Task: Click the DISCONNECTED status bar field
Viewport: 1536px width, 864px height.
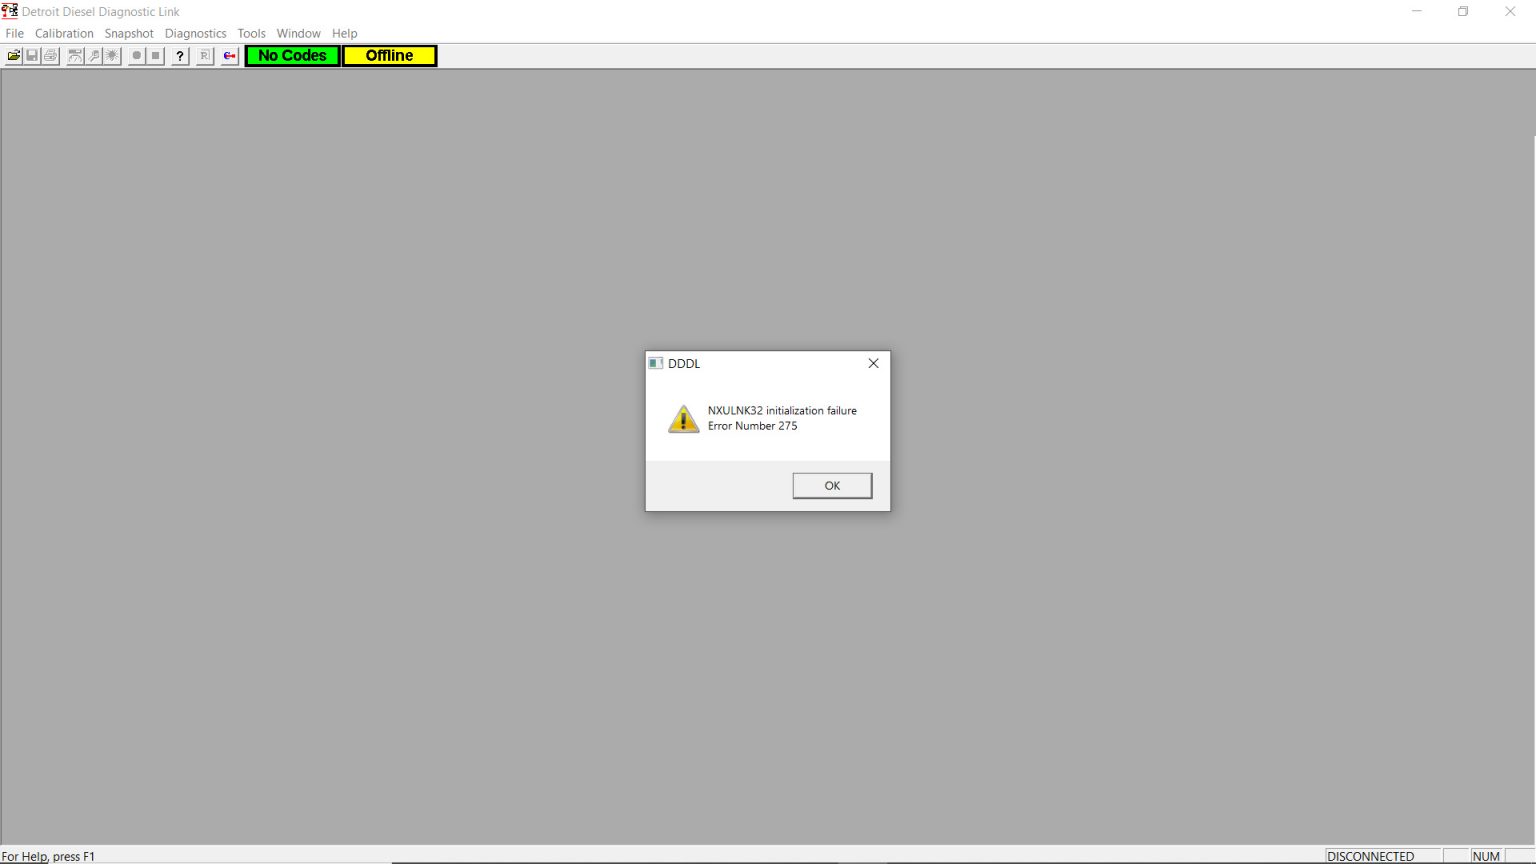Action: (x=1370, y=856)
